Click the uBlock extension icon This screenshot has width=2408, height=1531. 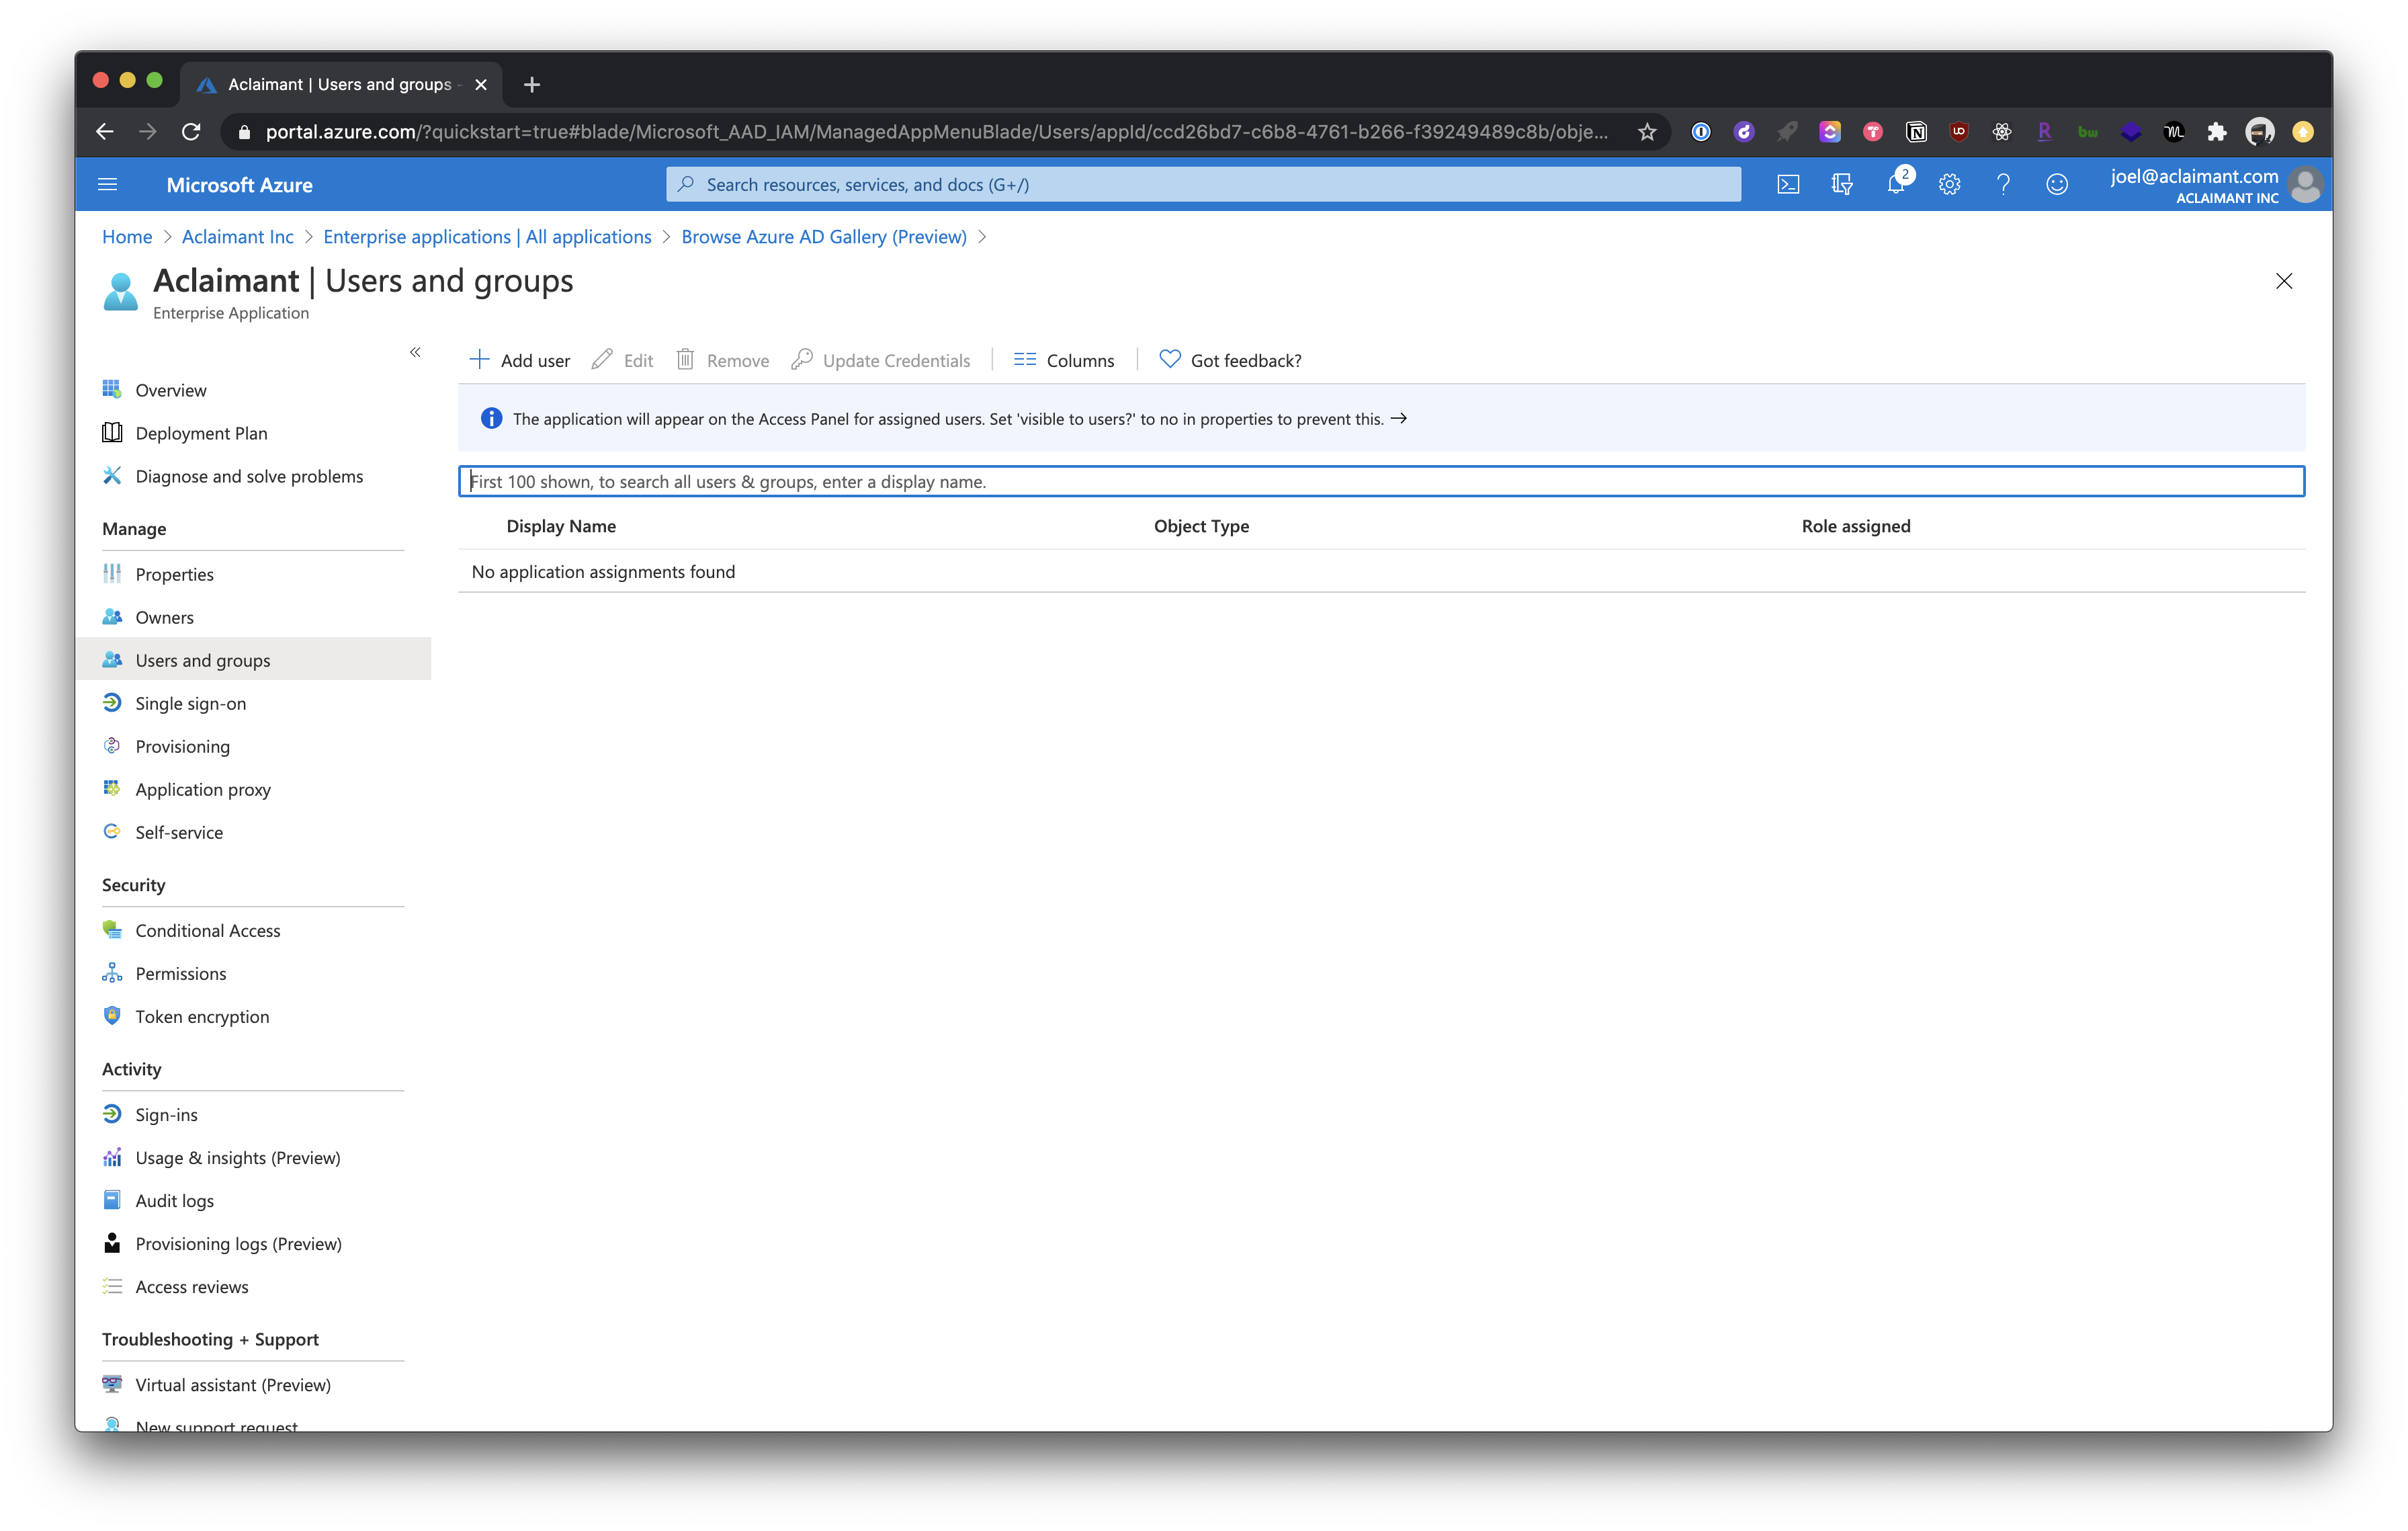coord(1959,131)
